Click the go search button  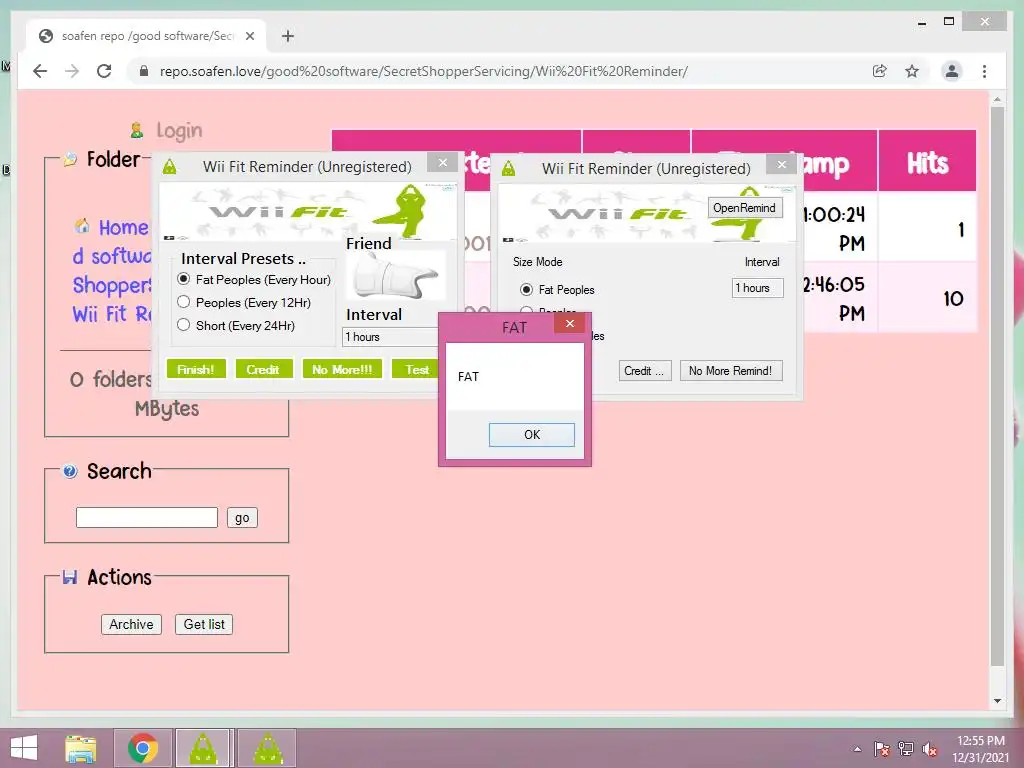click(242, 518)
